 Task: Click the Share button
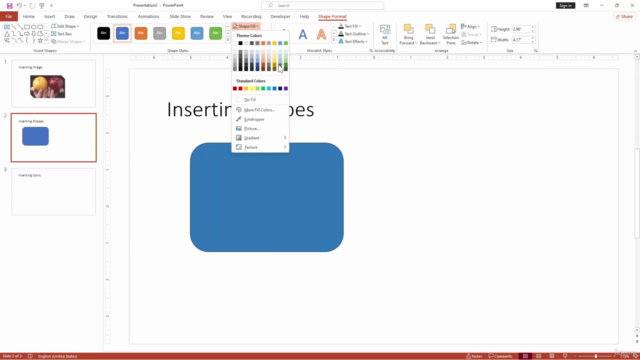[x=624, y=16]
